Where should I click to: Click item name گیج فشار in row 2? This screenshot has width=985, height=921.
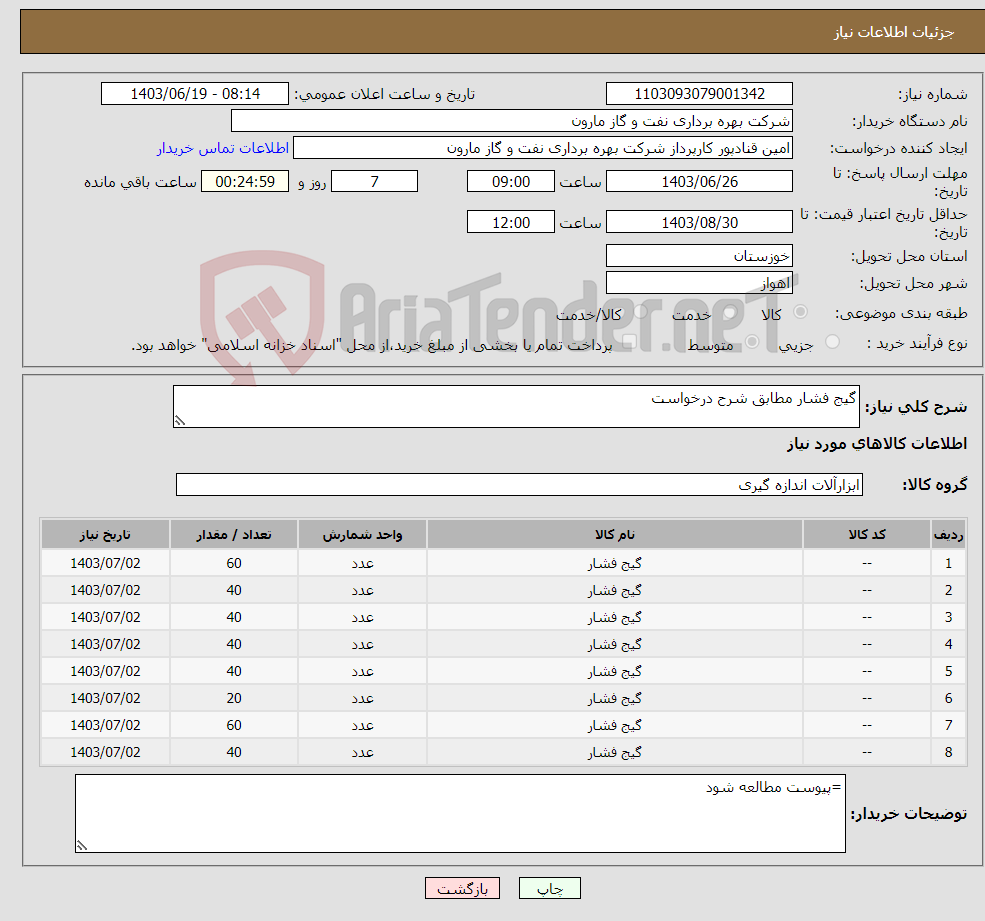[x=614, y=590]
